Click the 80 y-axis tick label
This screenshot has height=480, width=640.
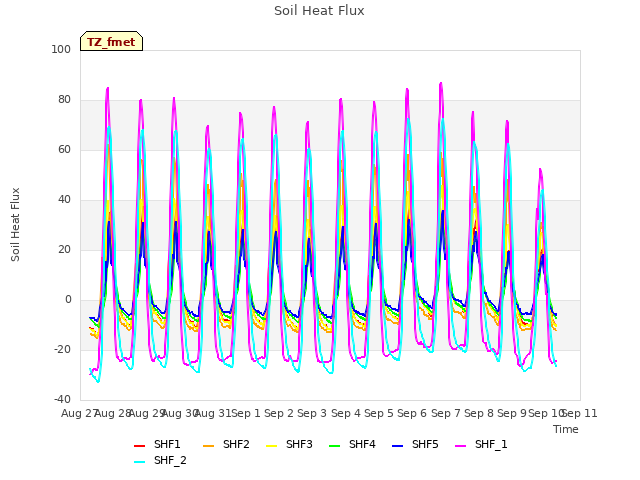point(64,100)
